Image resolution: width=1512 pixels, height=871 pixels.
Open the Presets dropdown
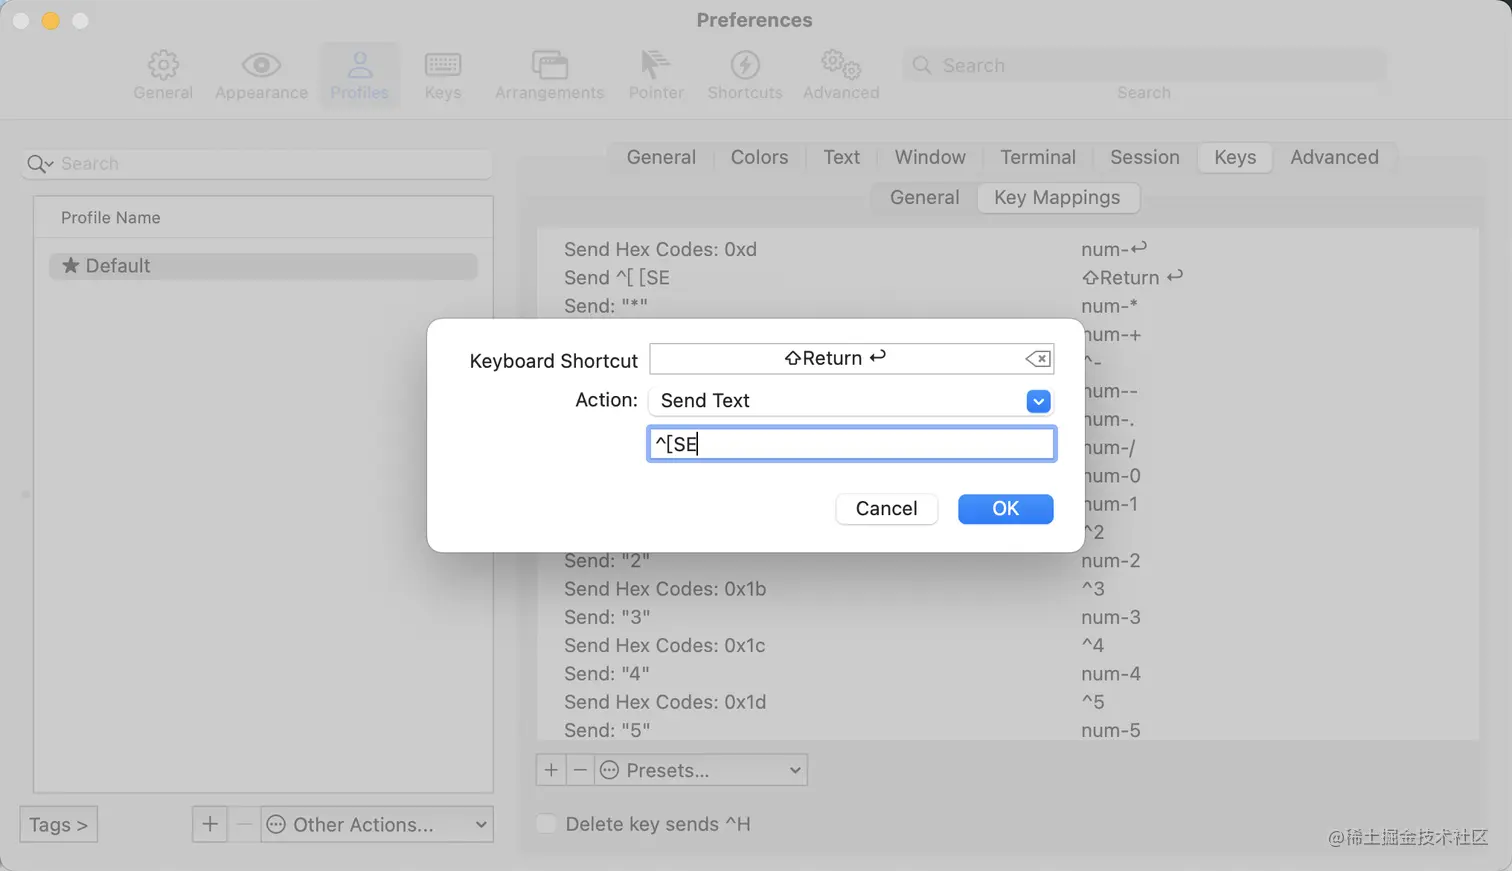click(701, 770)
